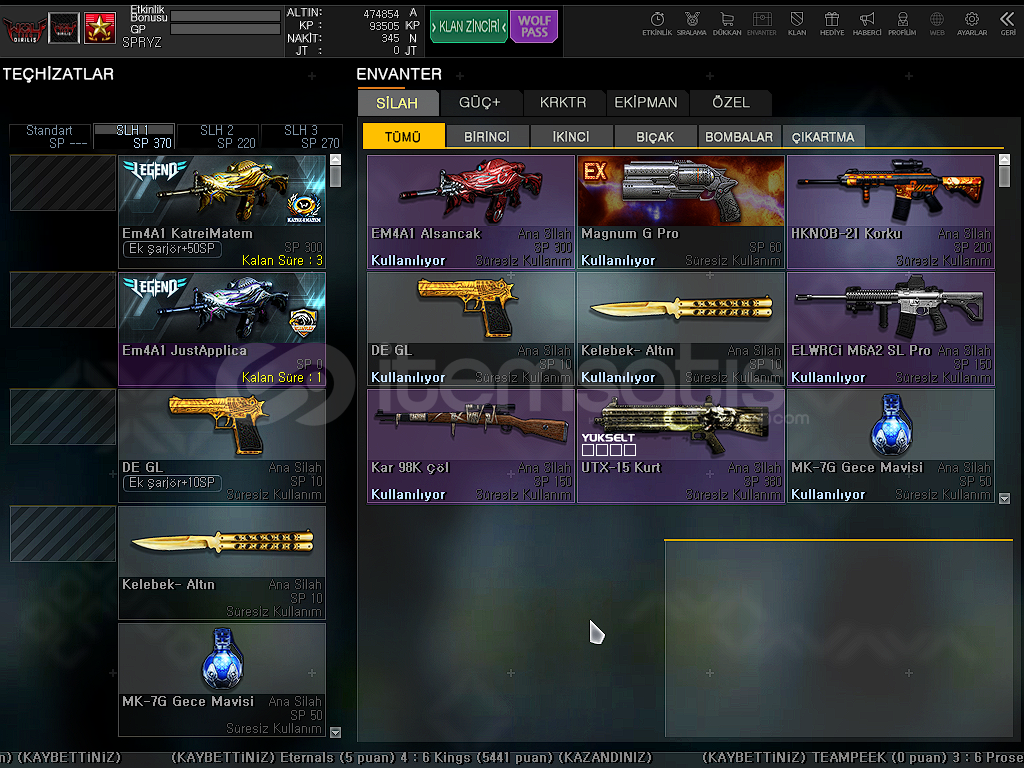Select the İKİNCİ weapon filter
The height and width of the screenshot is (768, 1024).
click(x=571, y=136)
